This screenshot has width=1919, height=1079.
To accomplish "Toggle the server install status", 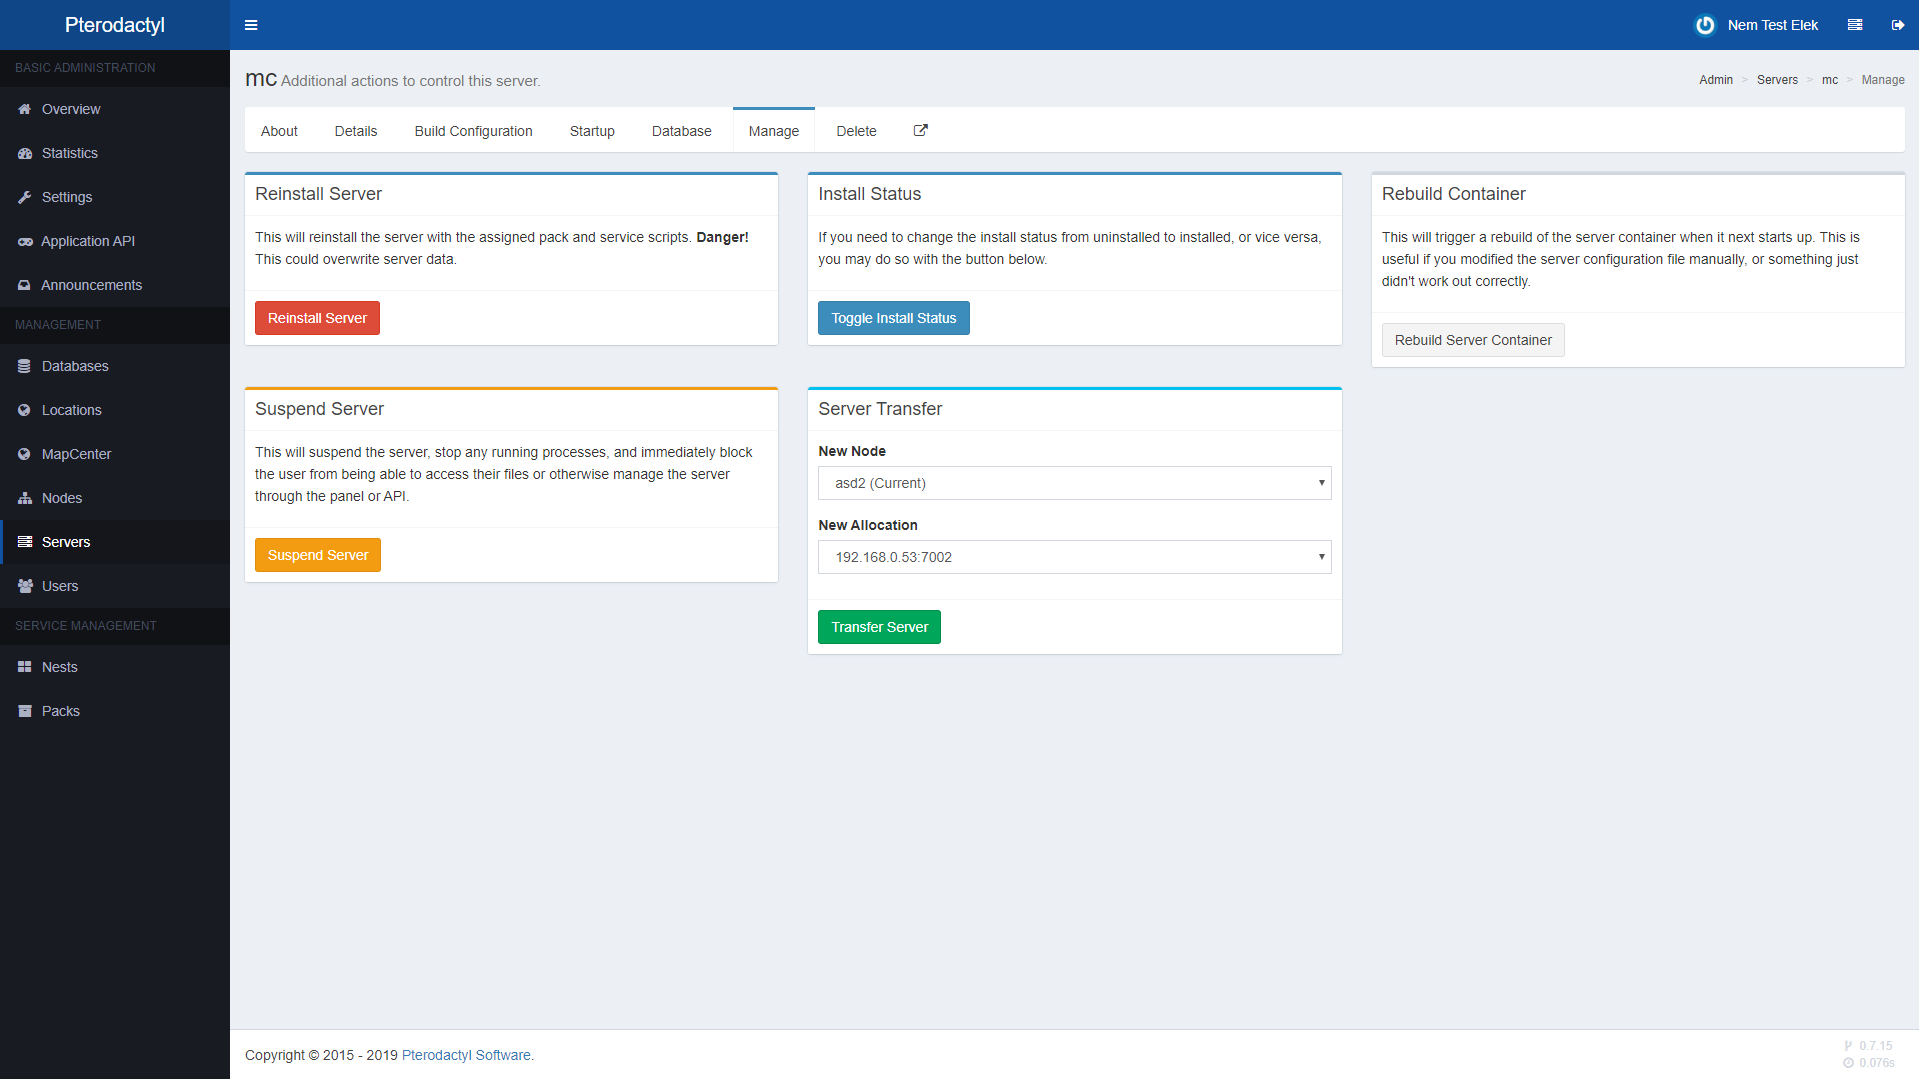I will pyautogui.click(x=893, y=318).
